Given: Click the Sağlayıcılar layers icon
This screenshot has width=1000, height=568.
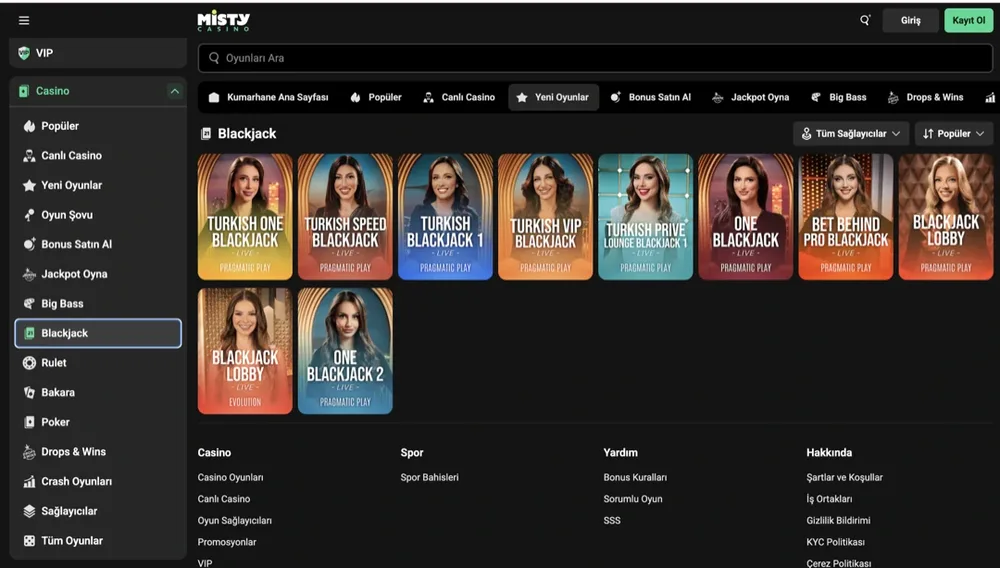Looking at the screenshot, I should click(x=29, y=511).
